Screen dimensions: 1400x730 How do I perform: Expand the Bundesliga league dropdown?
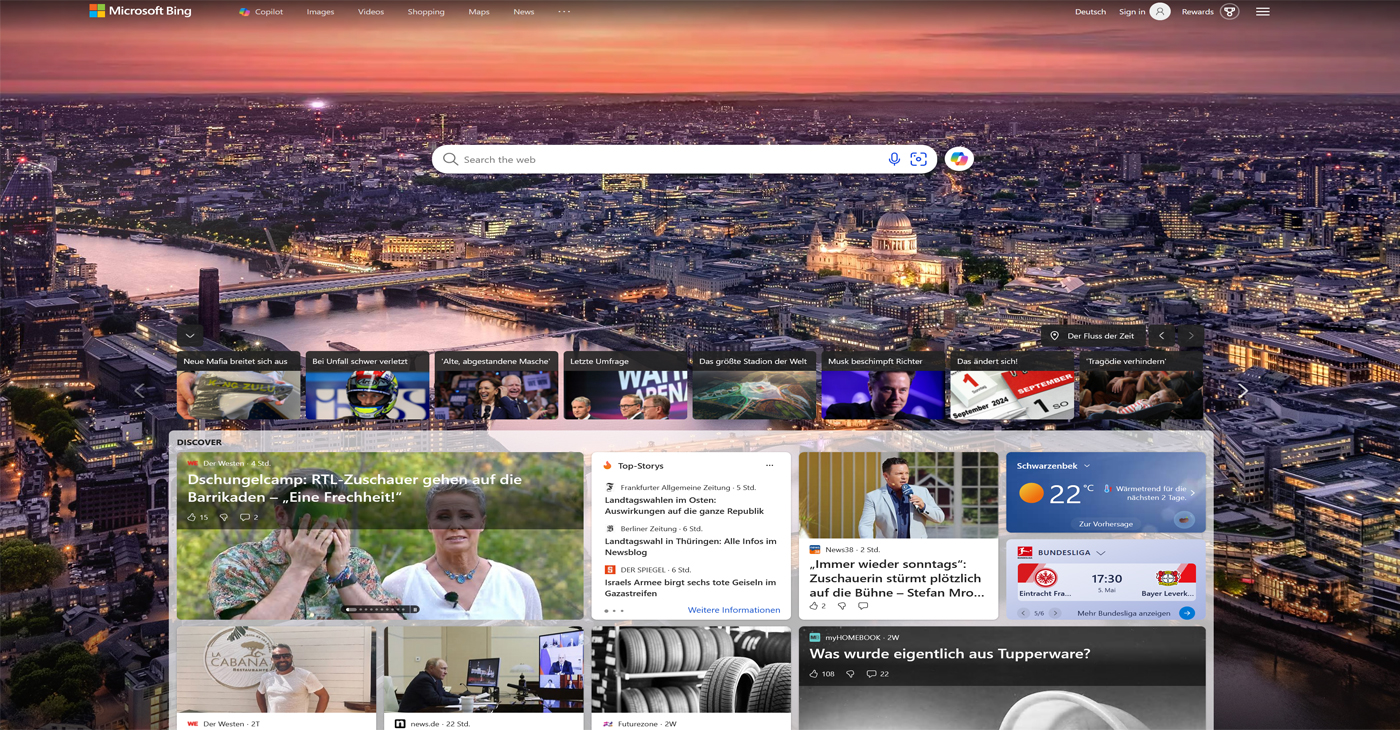[x=1101, y=553]
